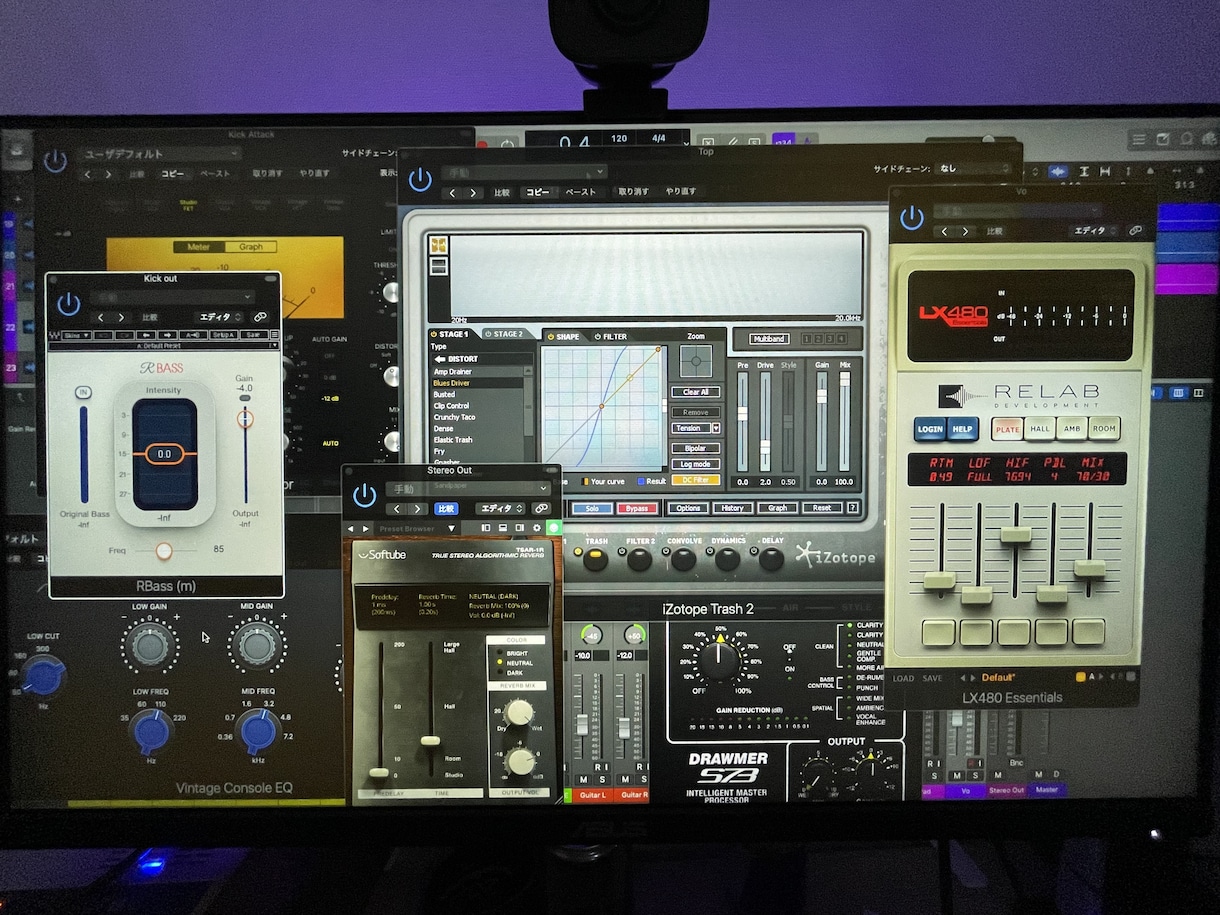Click the Reverb Mix knob in Softube TSAR-1R

coord(518,712)
